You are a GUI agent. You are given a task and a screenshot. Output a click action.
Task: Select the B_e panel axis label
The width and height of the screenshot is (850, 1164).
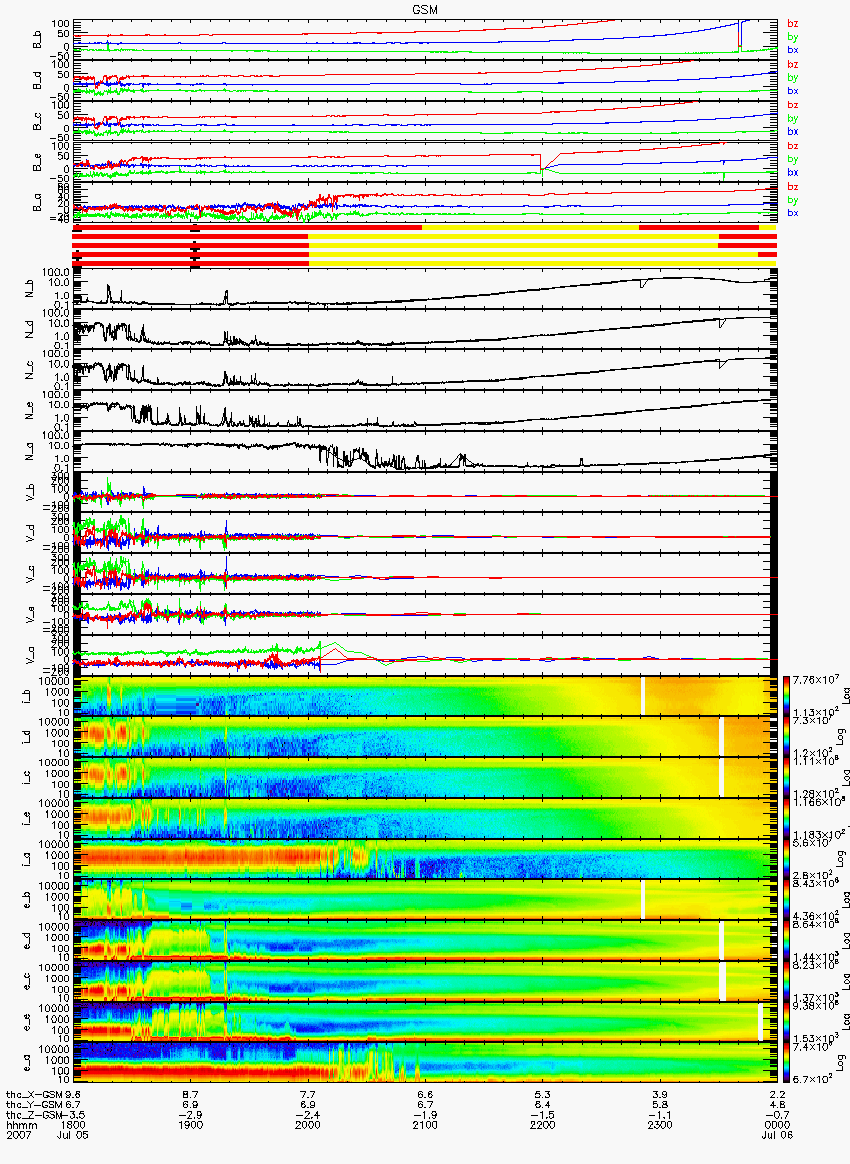click(38, 163)
